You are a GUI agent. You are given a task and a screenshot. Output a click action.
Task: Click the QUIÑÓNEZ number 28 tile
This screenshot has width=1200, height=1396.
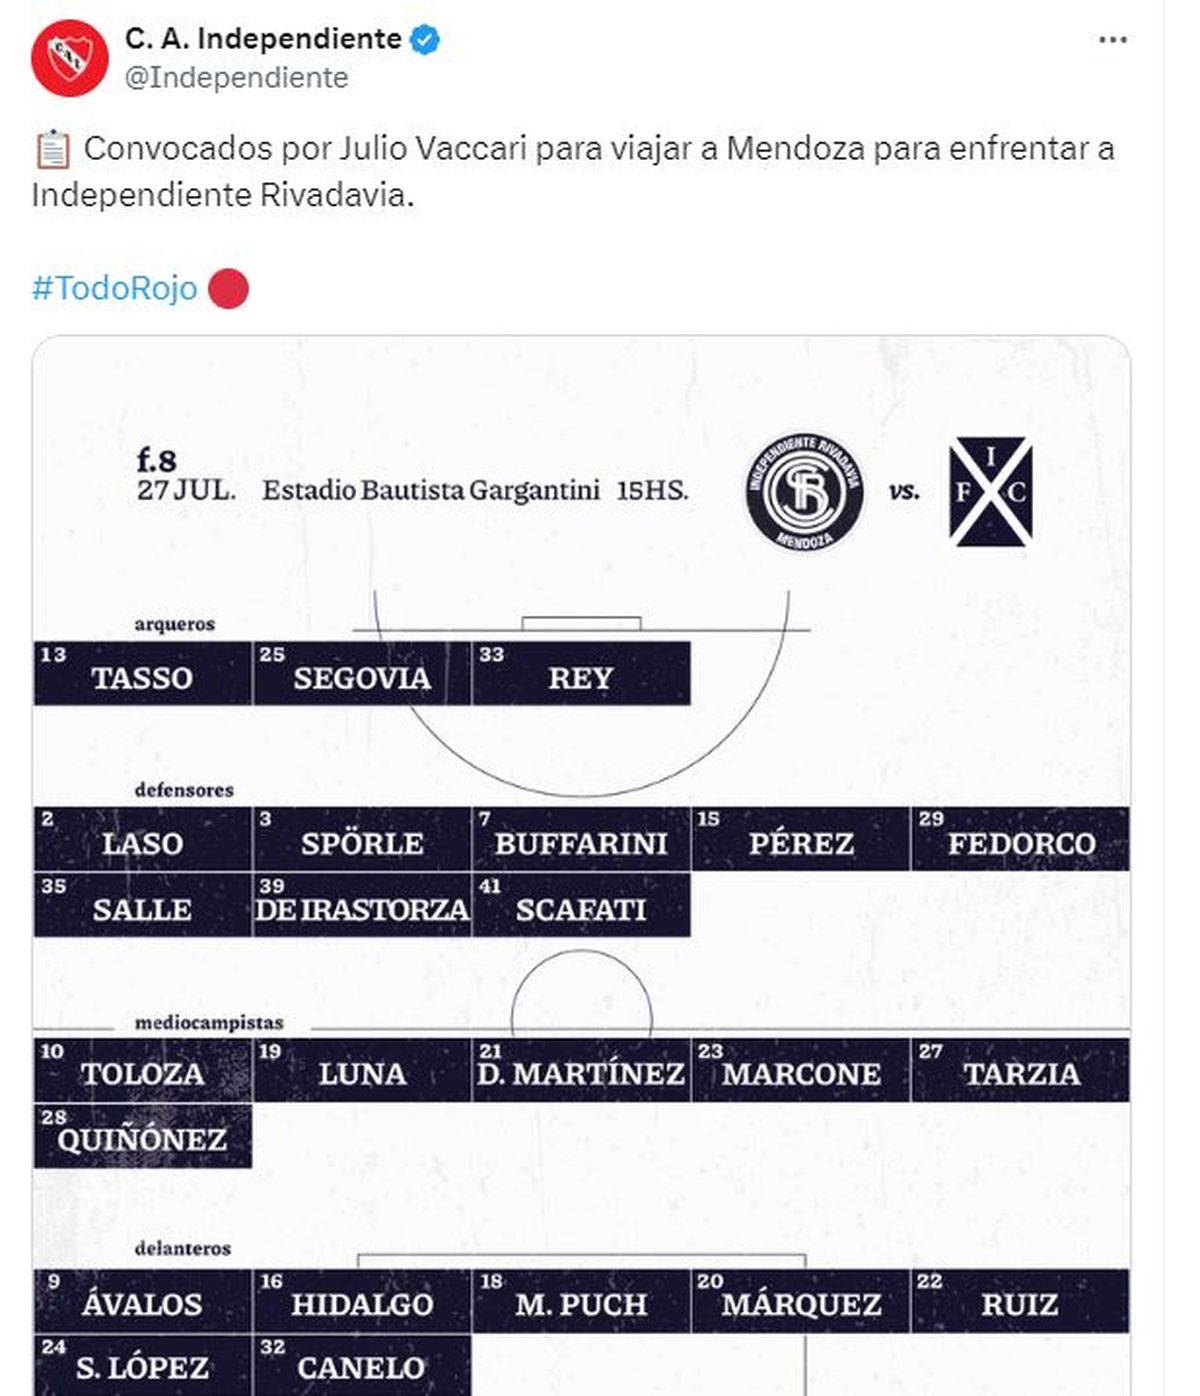(x=142, y=1137)
